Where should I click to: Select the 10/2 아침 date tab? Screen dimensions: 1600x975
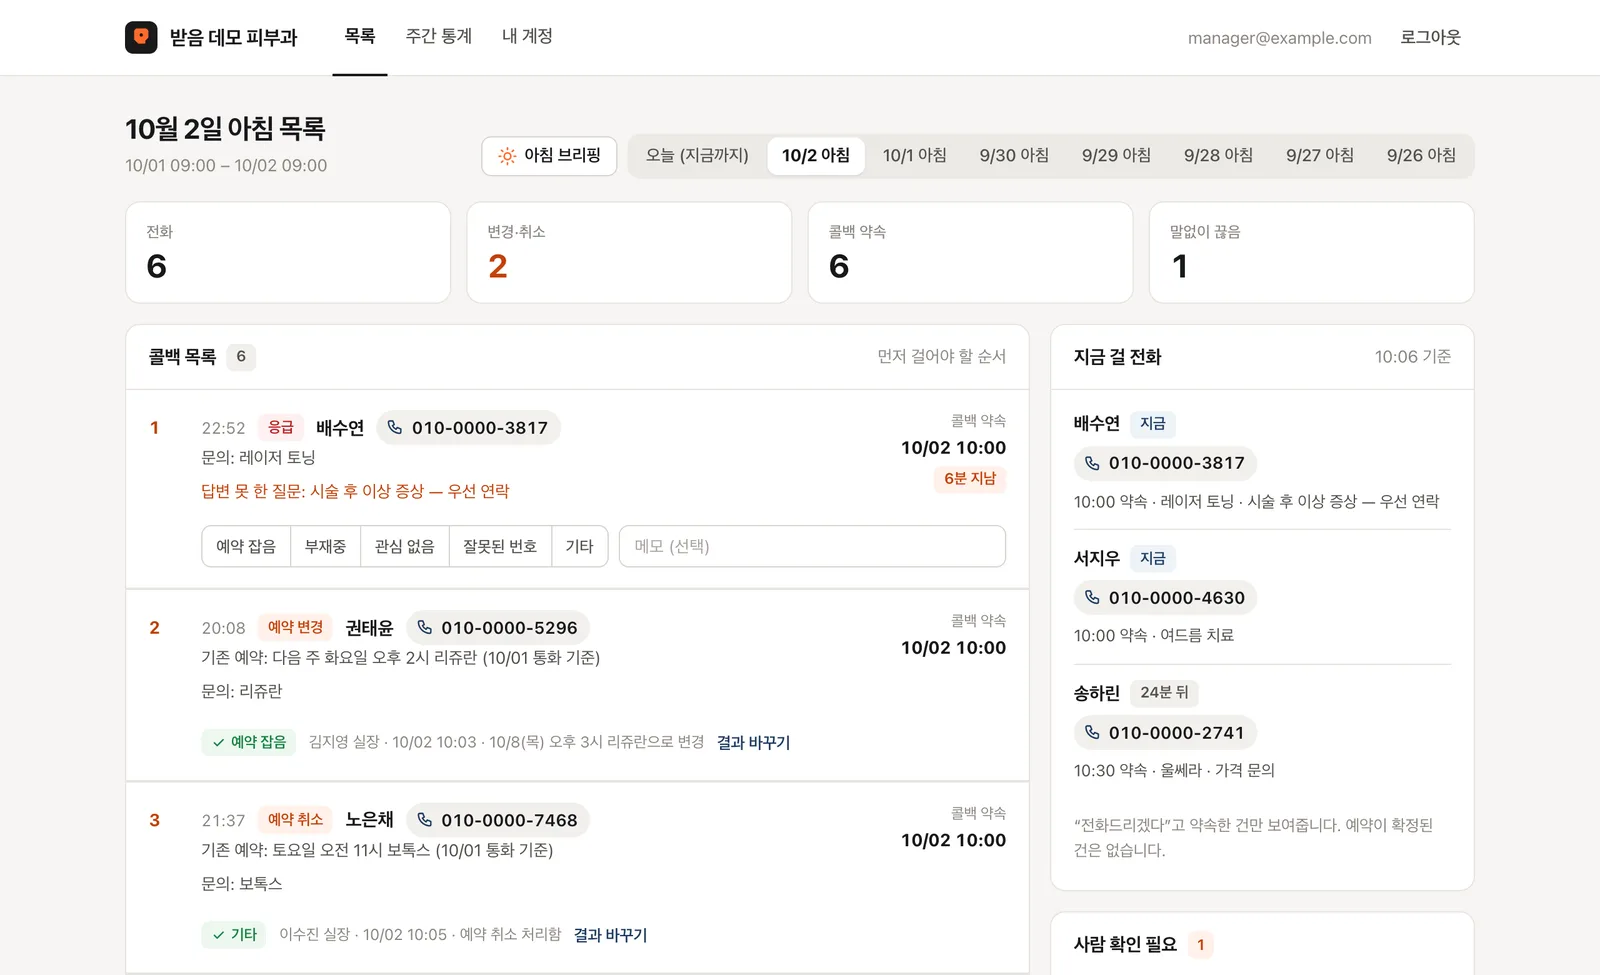(816, 156)
